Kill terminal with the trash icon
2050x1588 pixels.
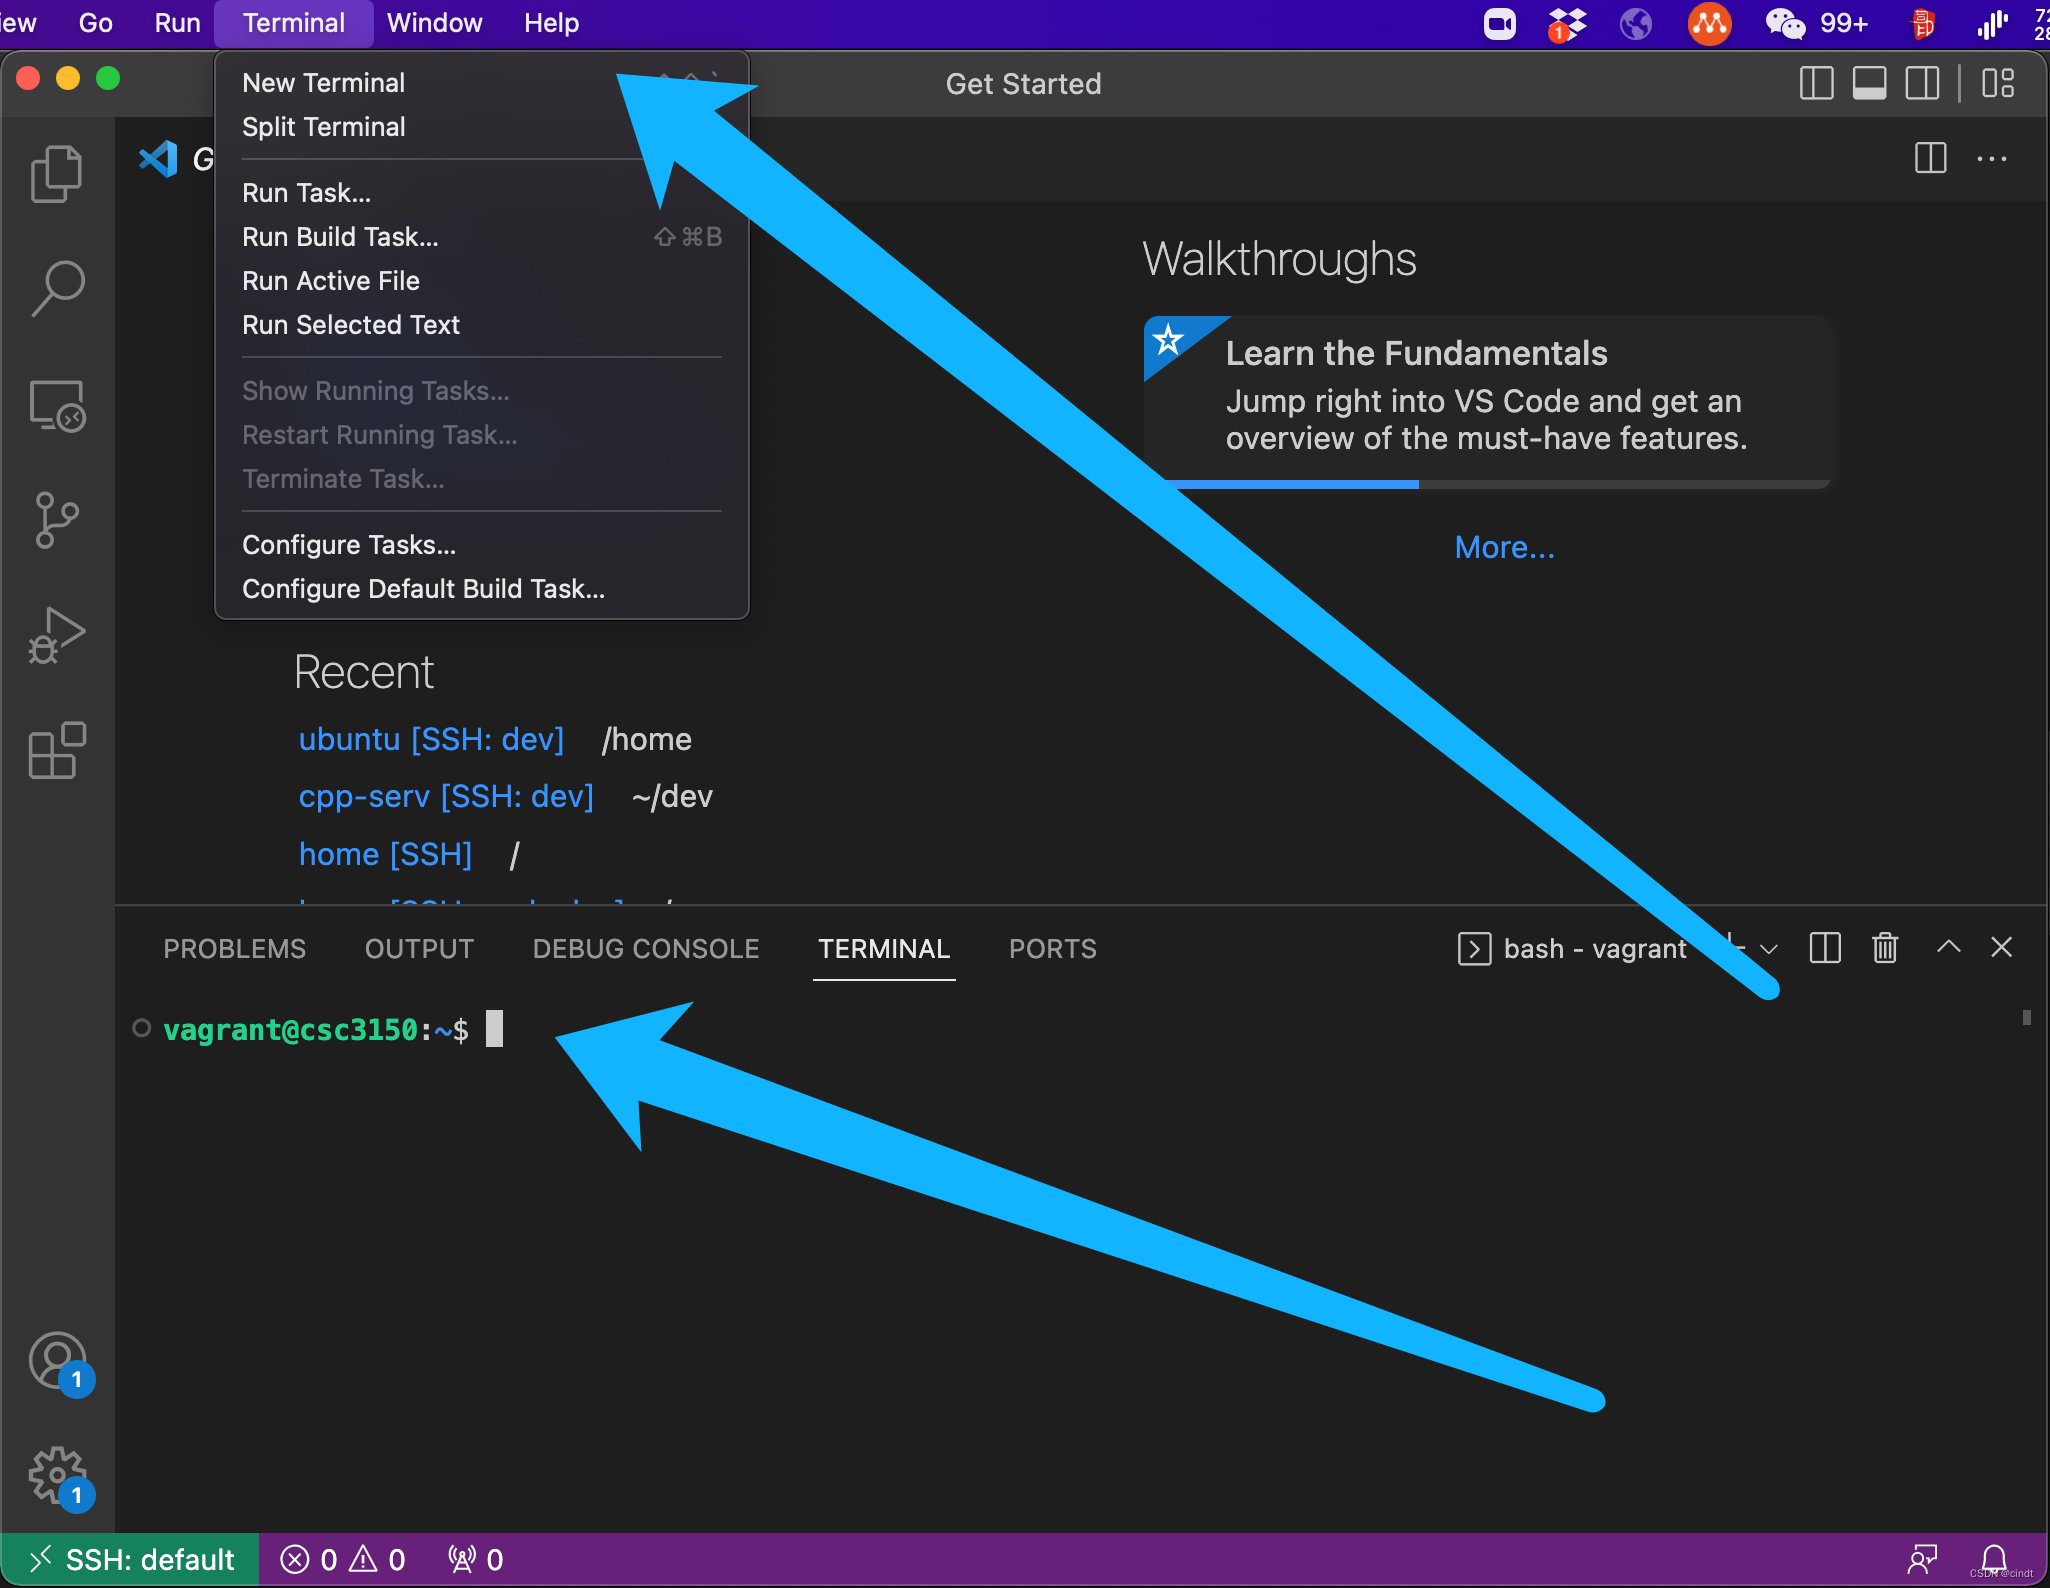click(1885, 948)
